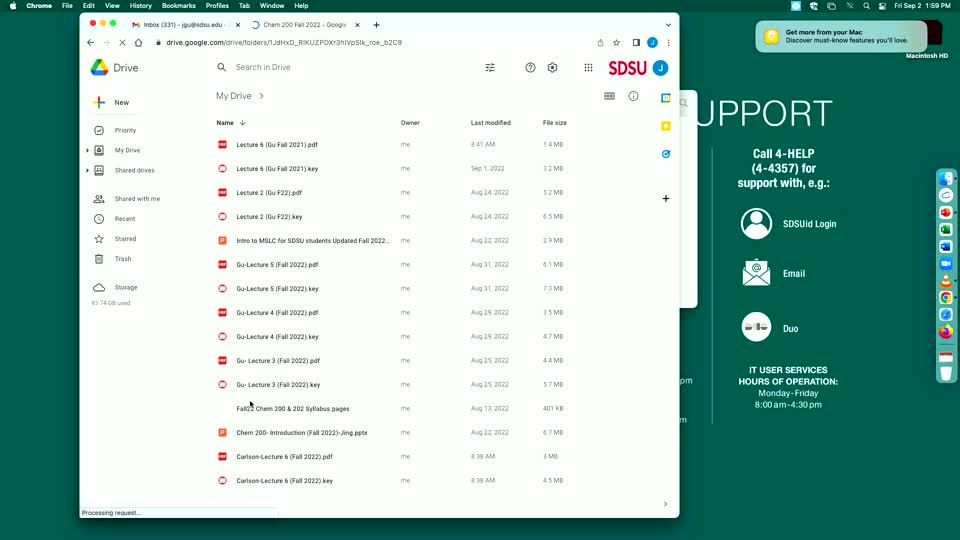The width and height of the screenshot is (960, 540).
Task: Bookmark this page with star icon
Action: click(617, 43)
